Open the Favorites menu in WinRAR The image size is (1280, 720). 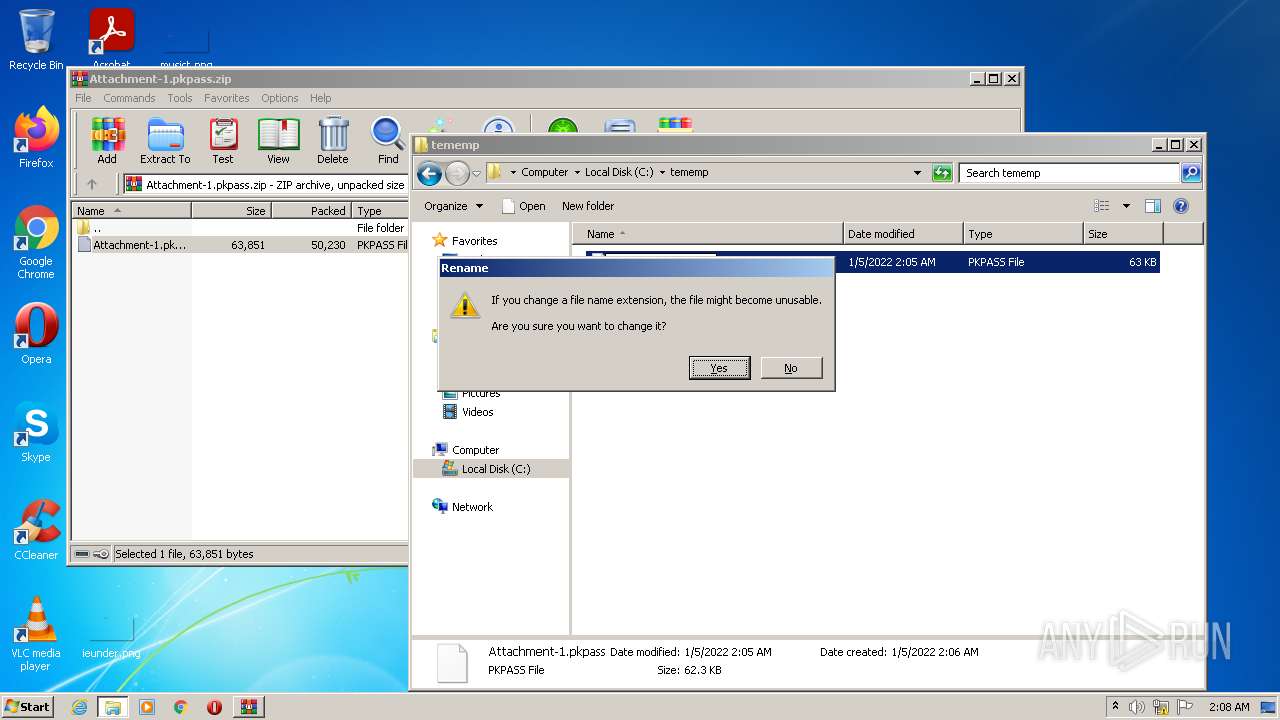227,98
